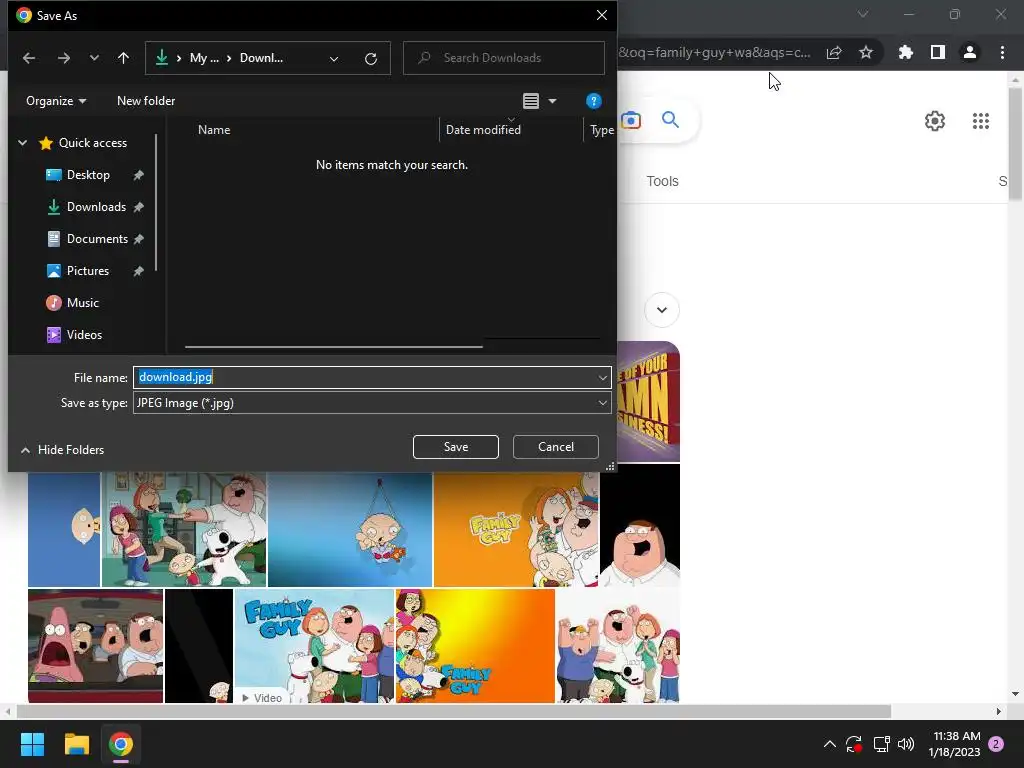Open the network icon in tray
Viewport: 1024px width, 768px height.
pyautogui.click(x=882, y=744)
